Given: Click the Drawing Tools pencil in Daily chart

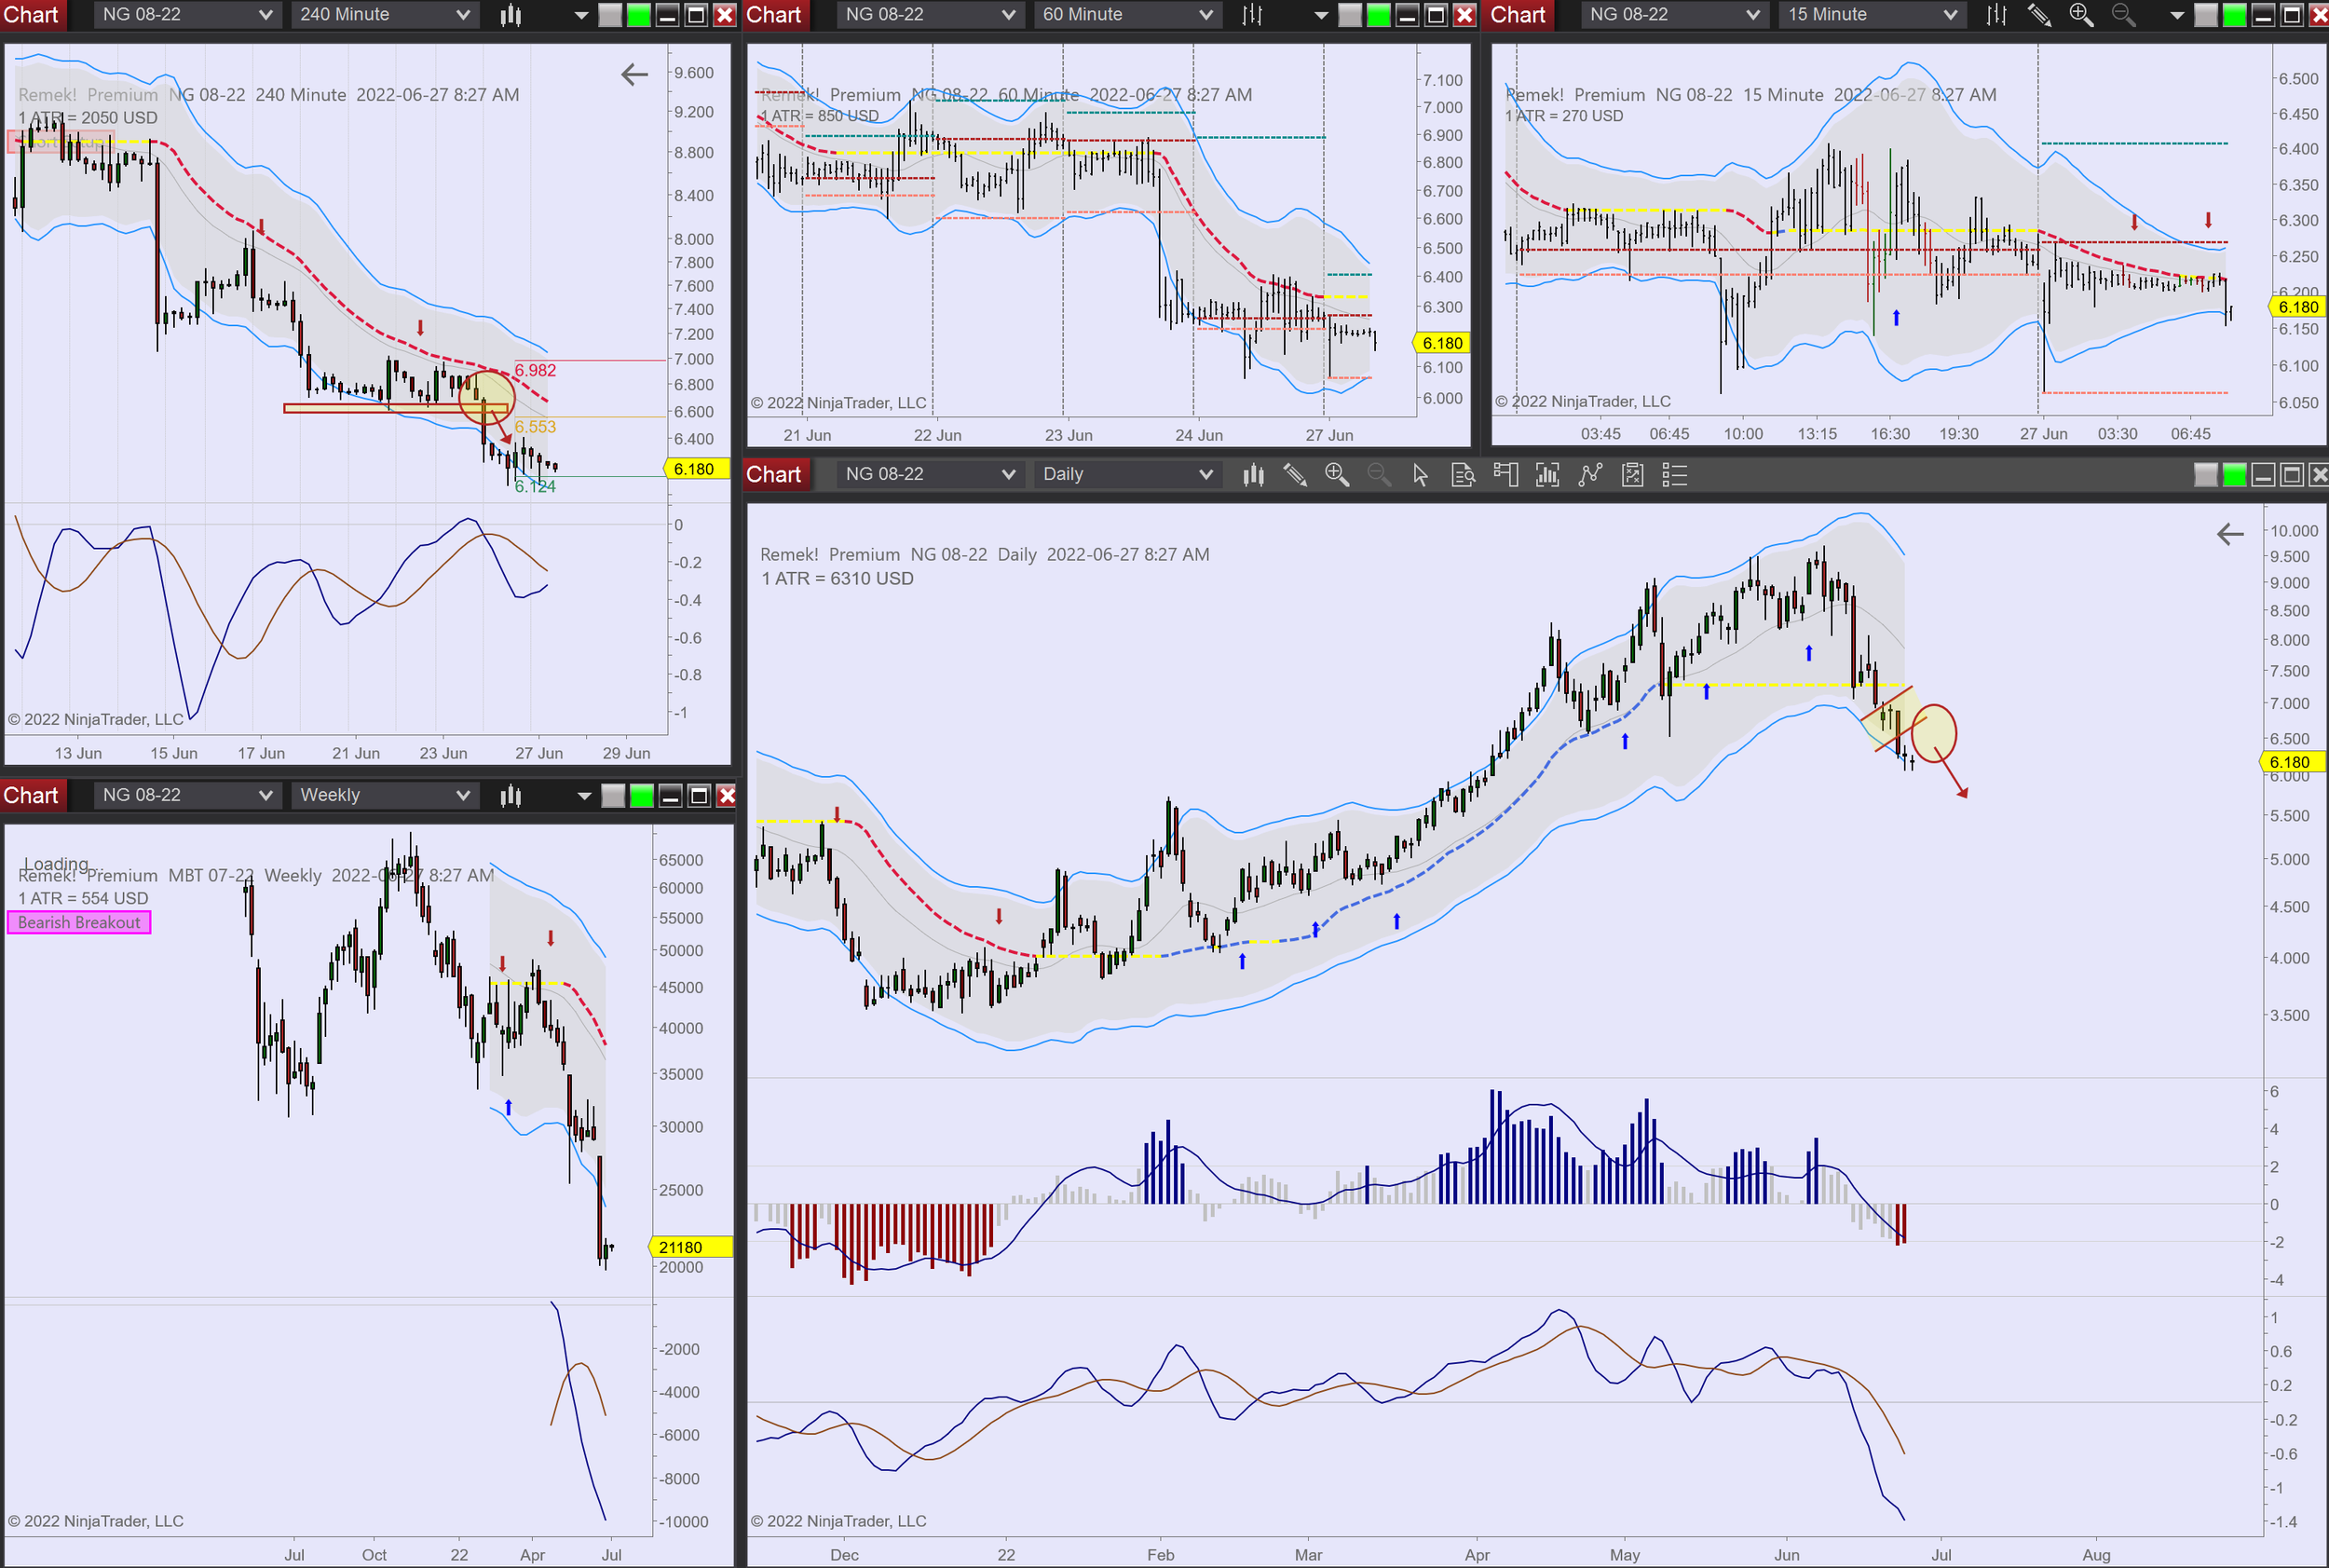Looking at the screenshot, I should (x=1294, y=475).
